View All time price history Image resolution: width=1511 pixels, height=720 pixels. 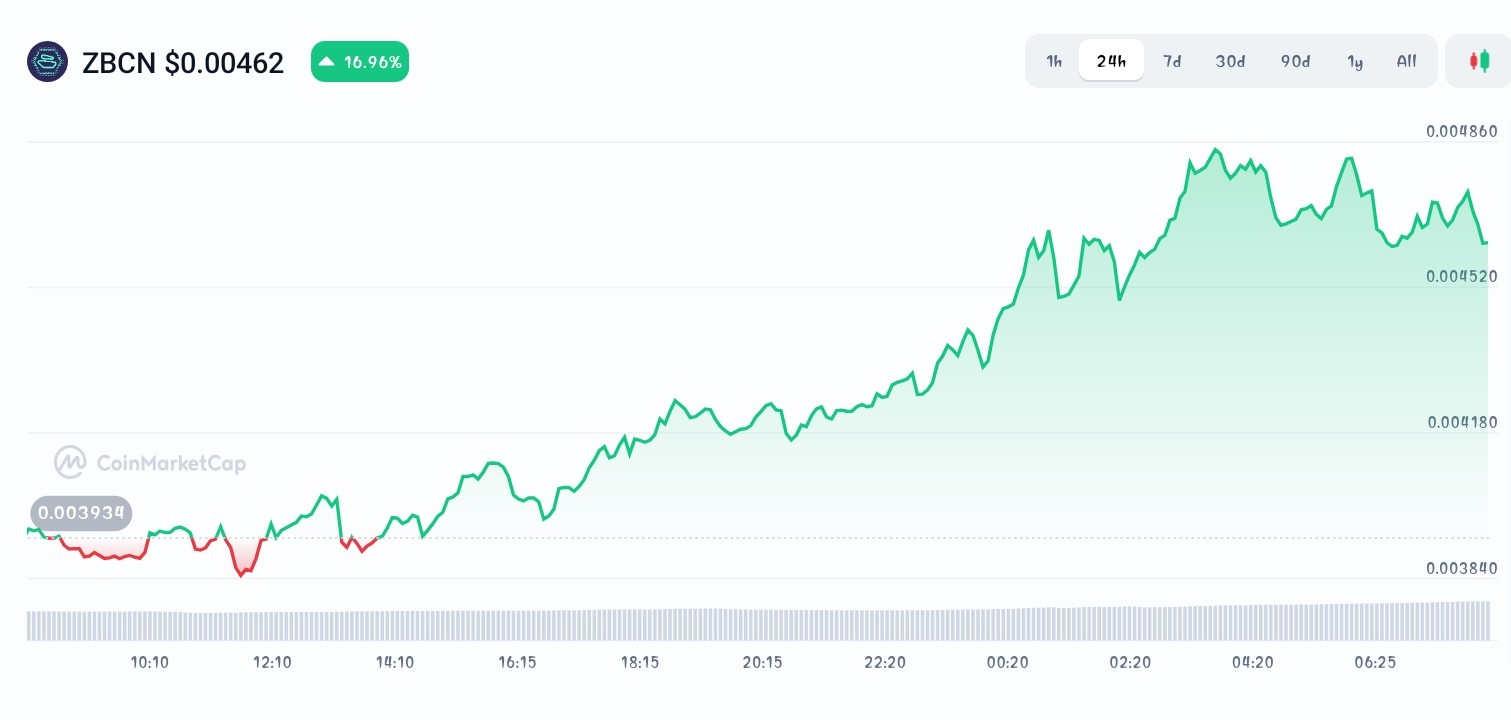[1406, 61]
